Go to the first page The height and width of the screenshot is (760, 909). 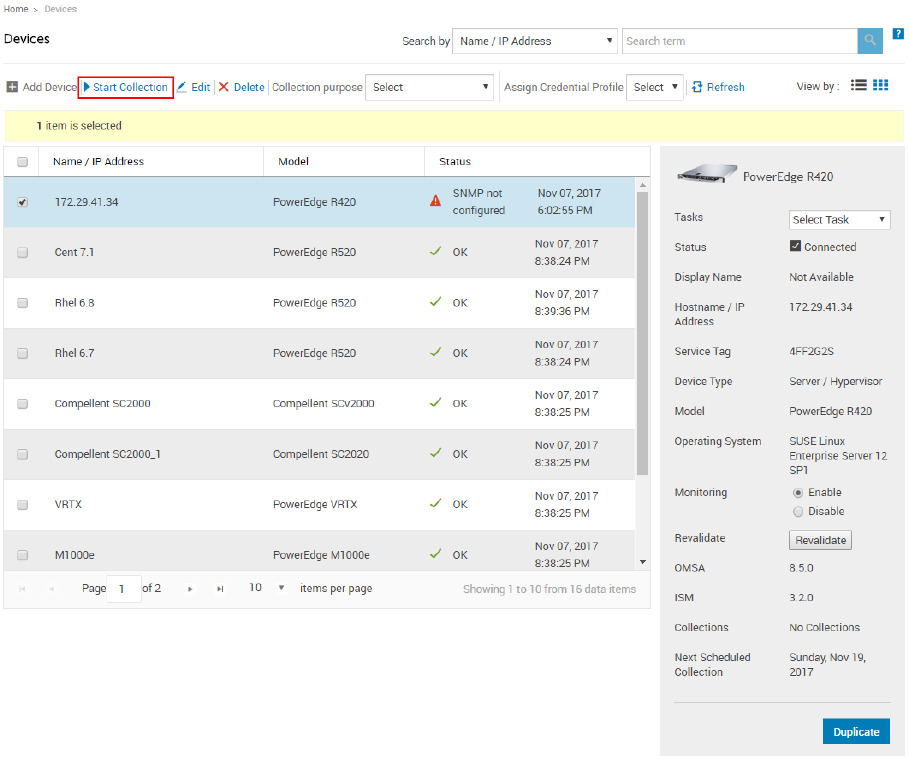[22, 589]
